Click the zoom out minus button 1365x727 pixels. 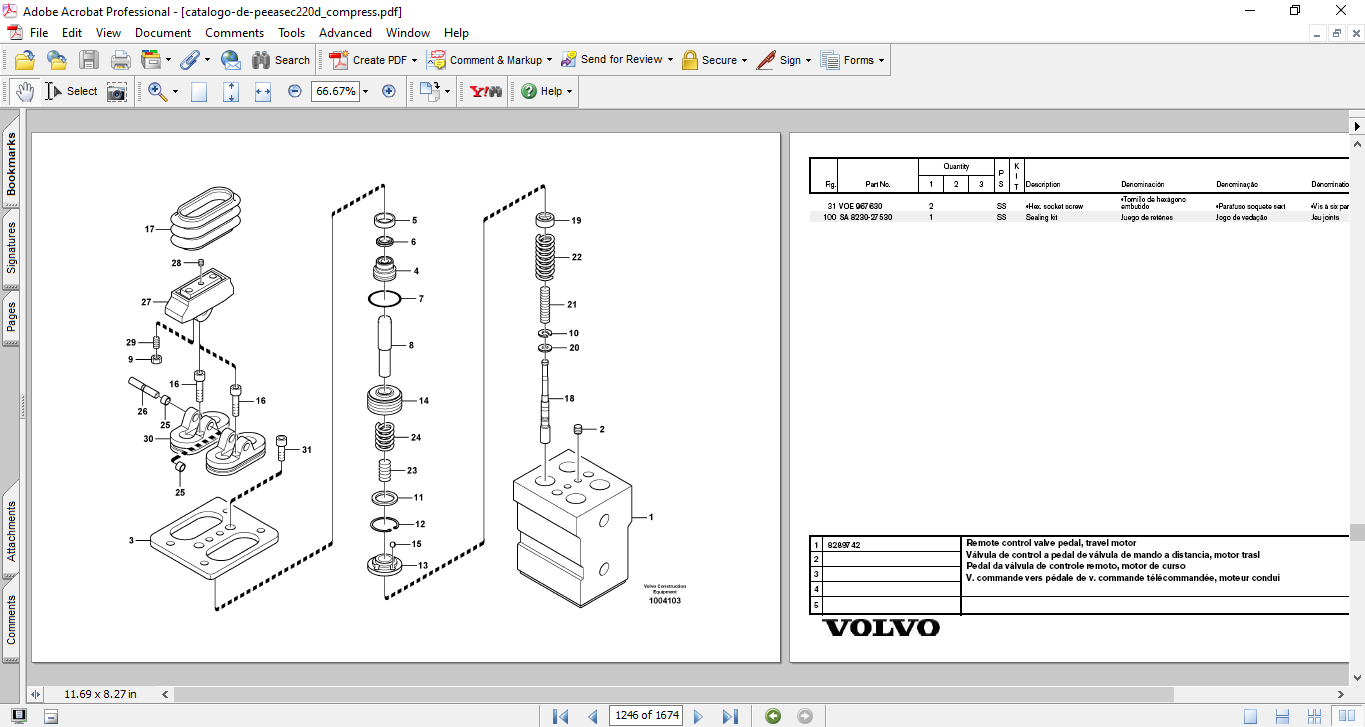[295, 91]
